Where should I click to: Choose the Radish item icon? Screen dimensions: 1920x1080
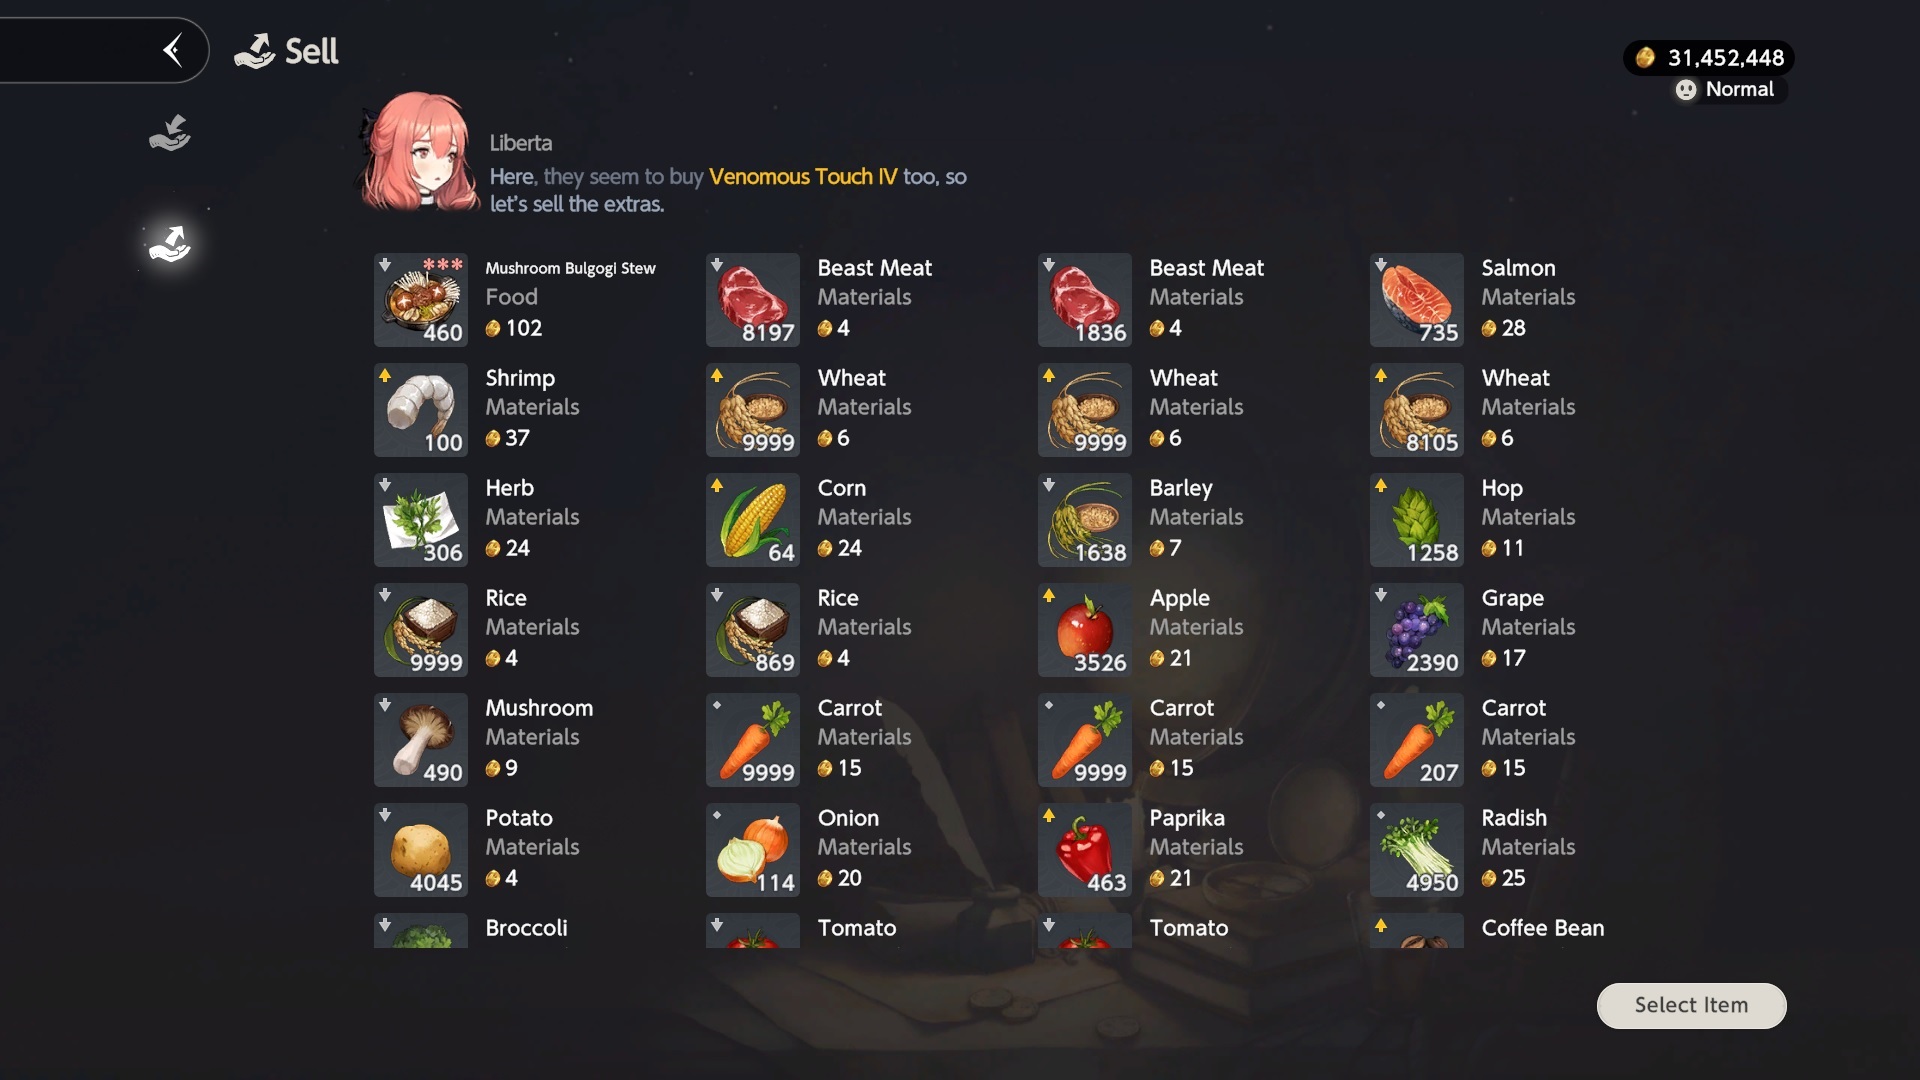[x=1417, y=850]
